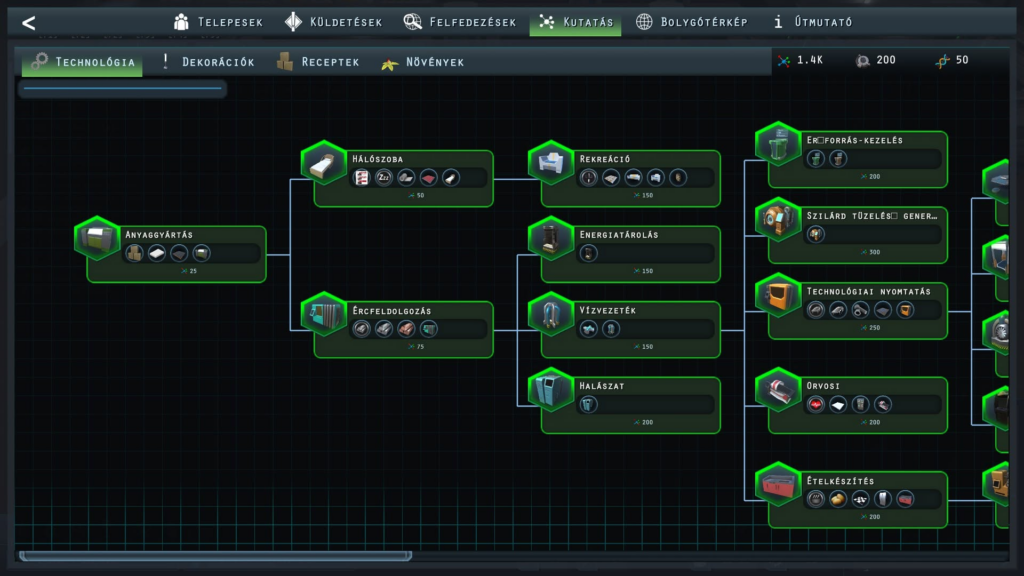Image resolution: width=1024 pixels, height=576 pixels.
Task: Click the Energiatárolás hexagon icon
Action: 551,239
